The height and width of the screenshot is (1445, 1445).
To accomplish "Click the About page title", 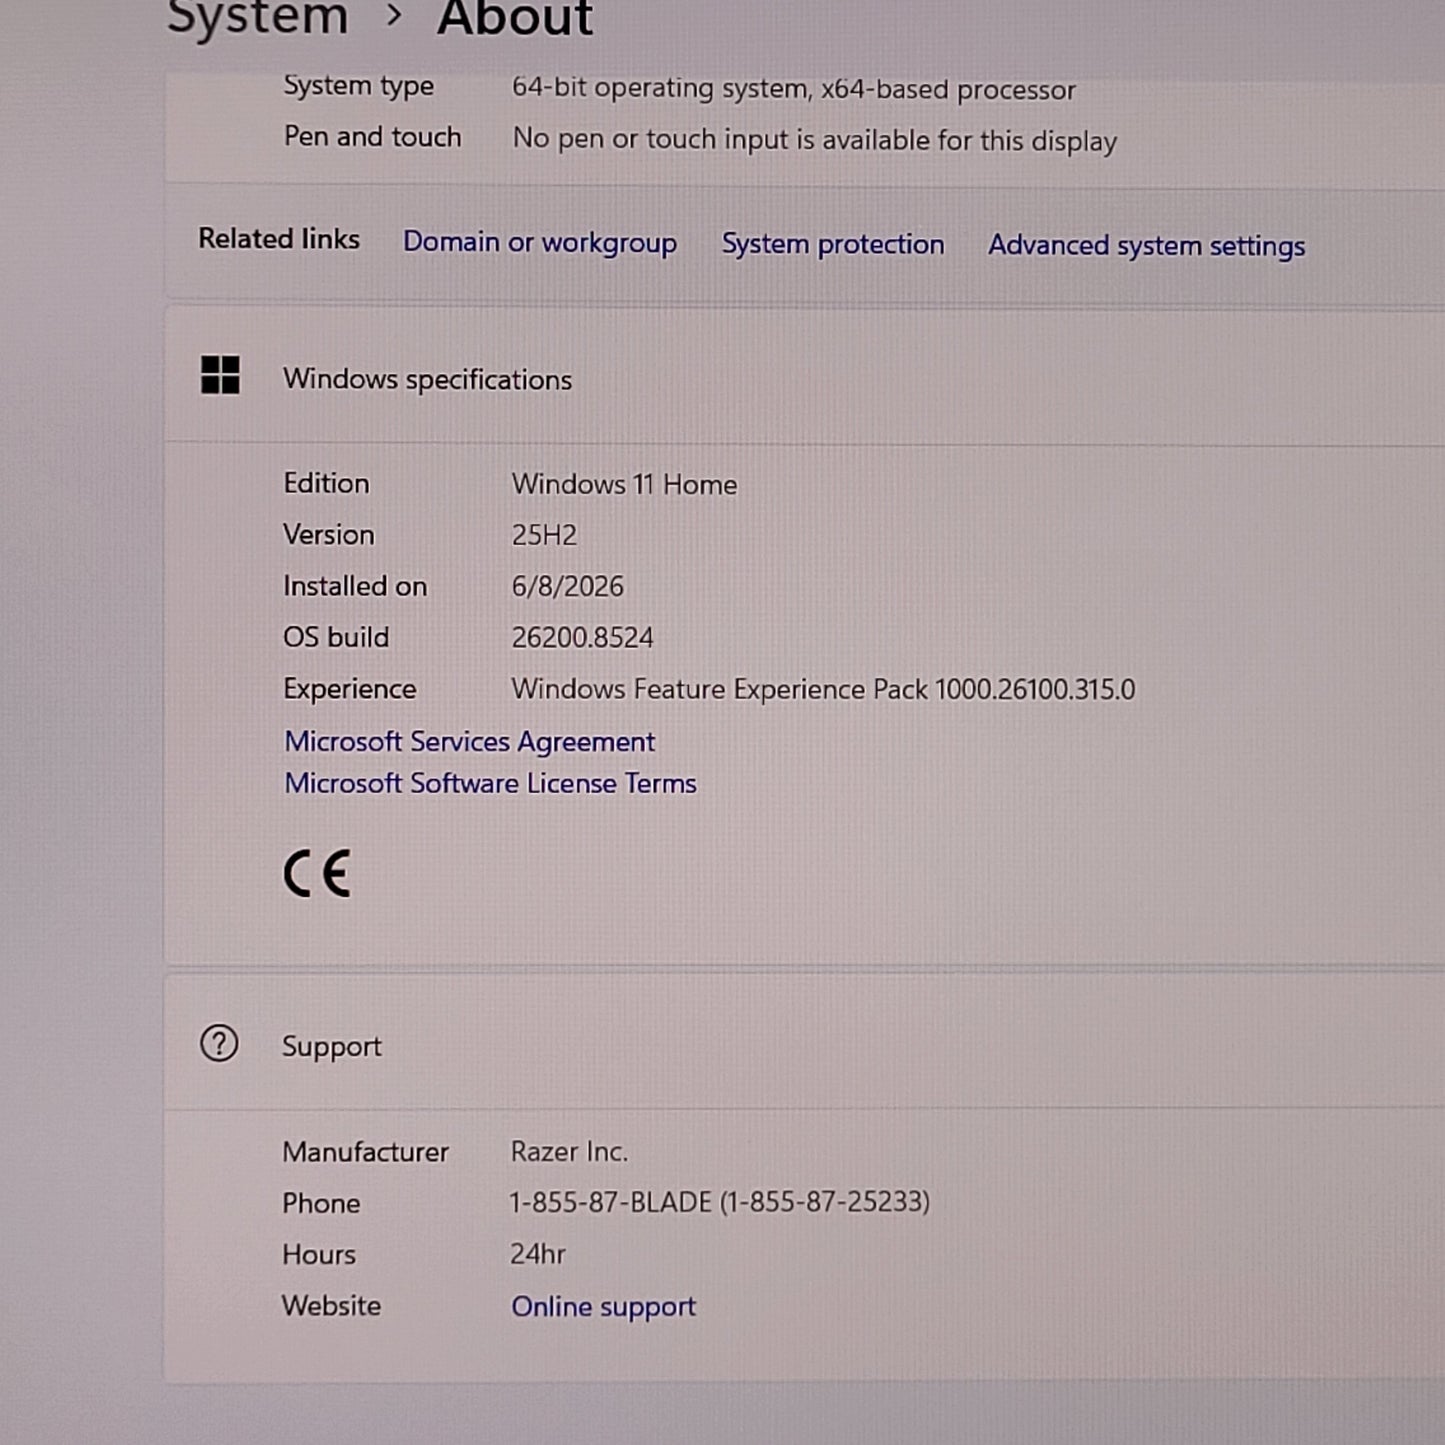I will [515, 17].
